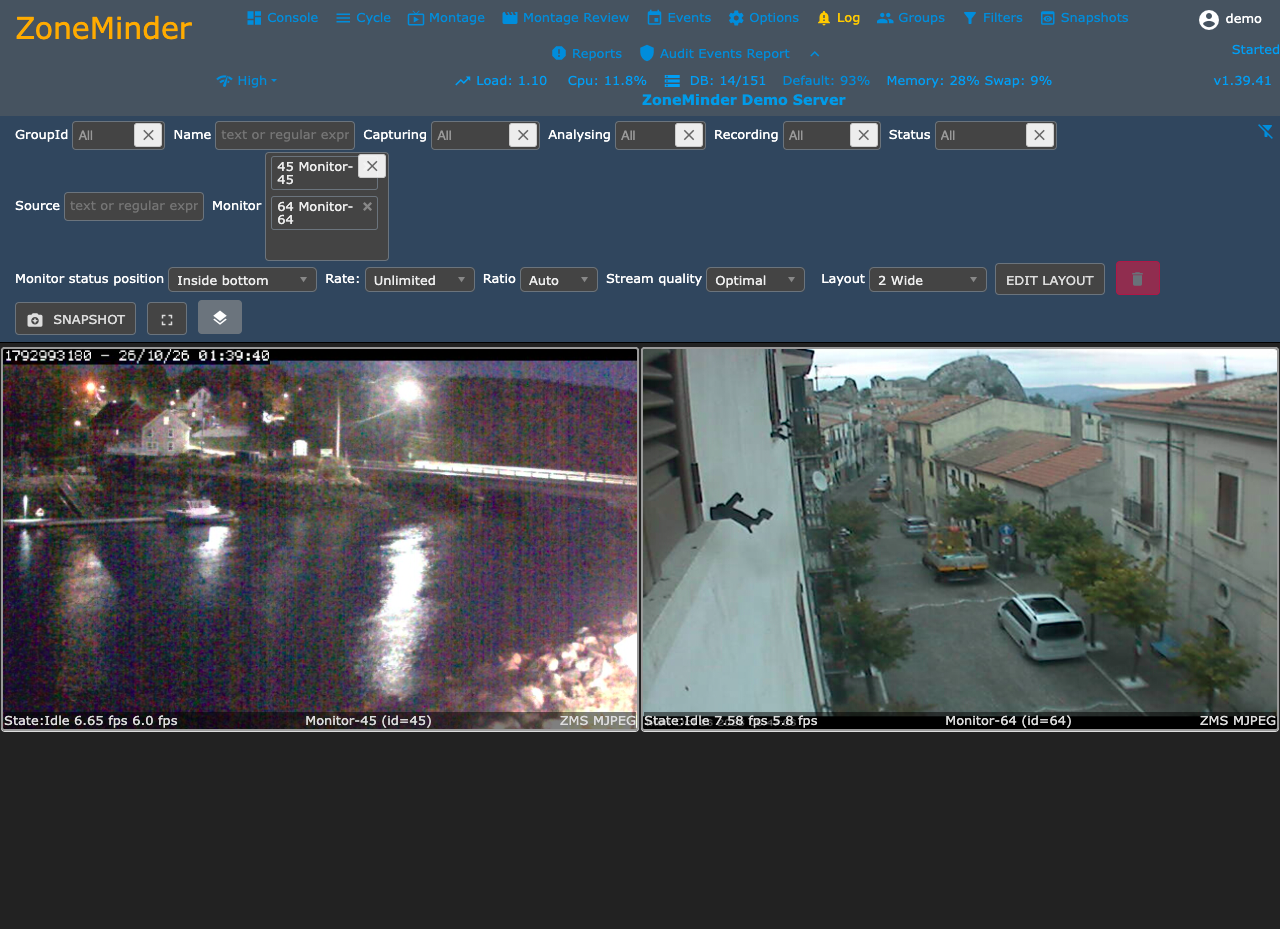Open the Reports page
Image resolution: width=1280 pixels, height=929 pixels.
pyautogui.click(x=586, y=53)
